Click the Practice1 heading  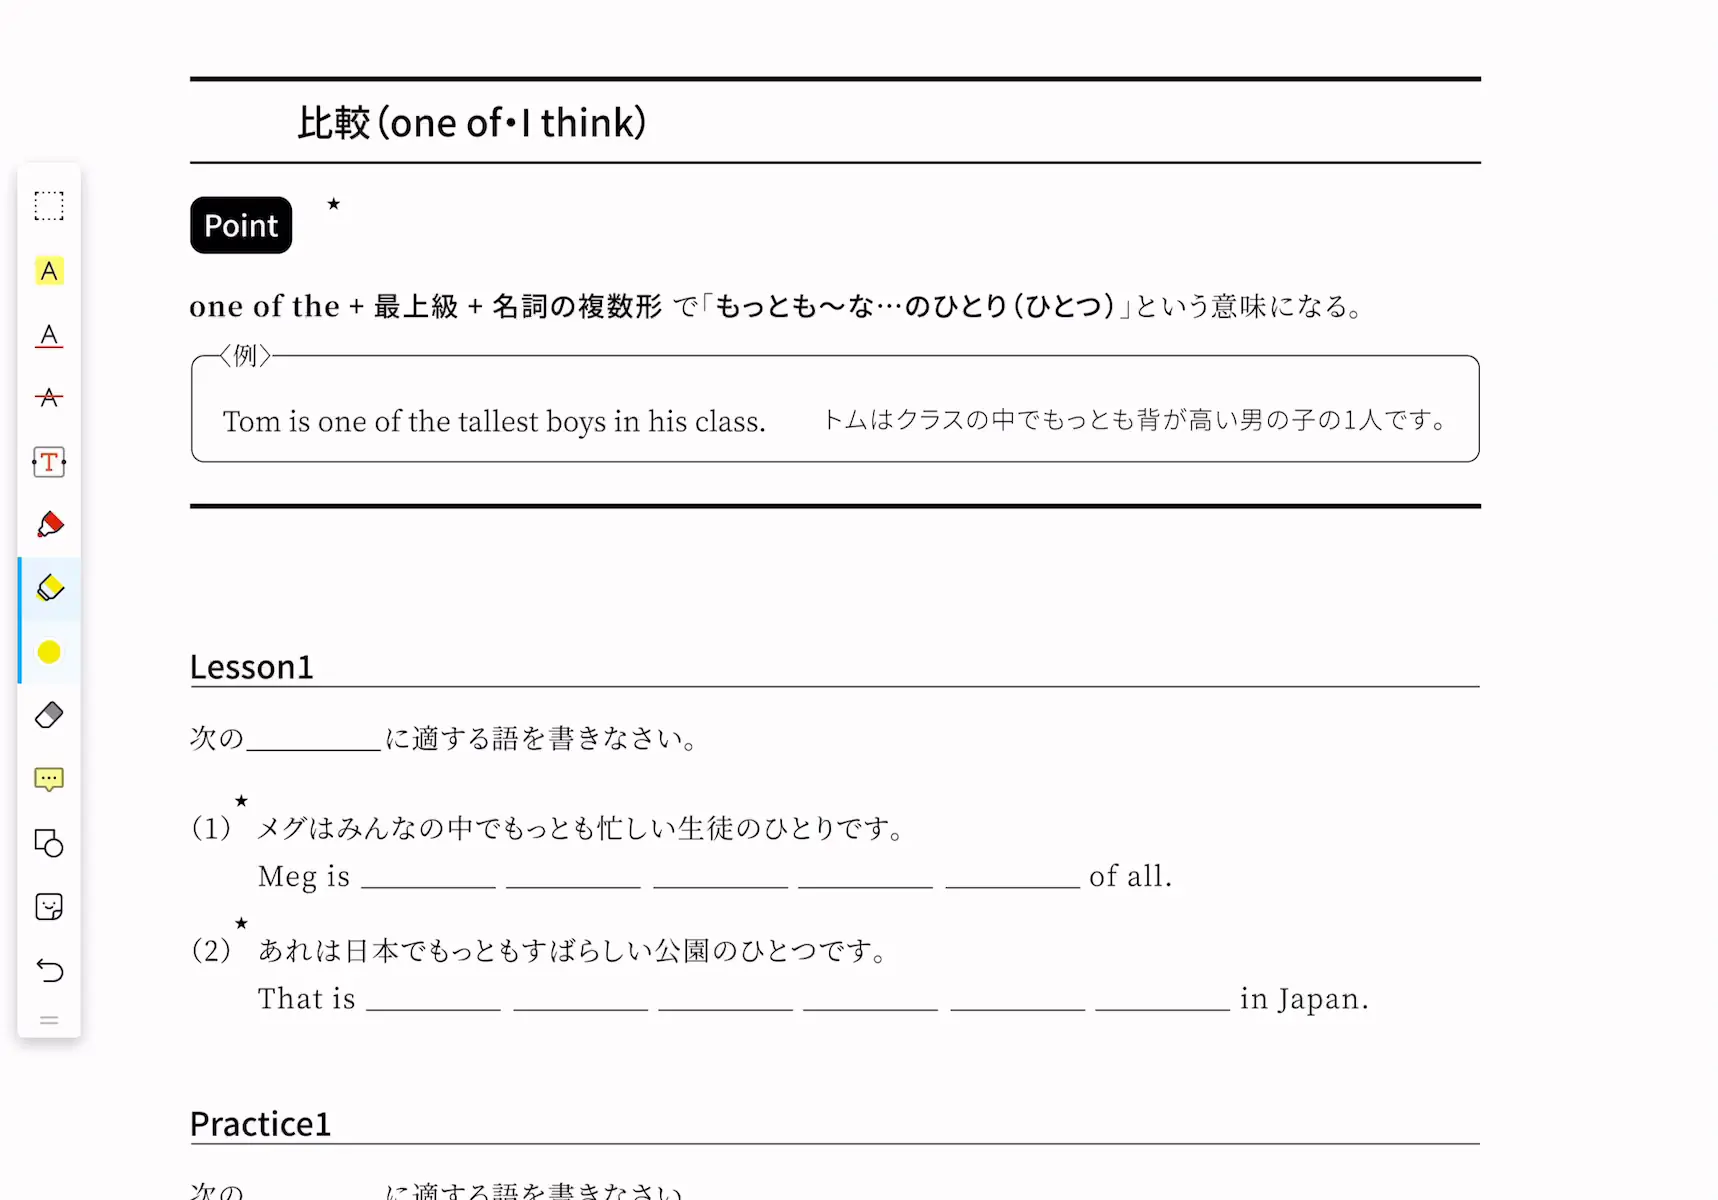(260, 1124)
